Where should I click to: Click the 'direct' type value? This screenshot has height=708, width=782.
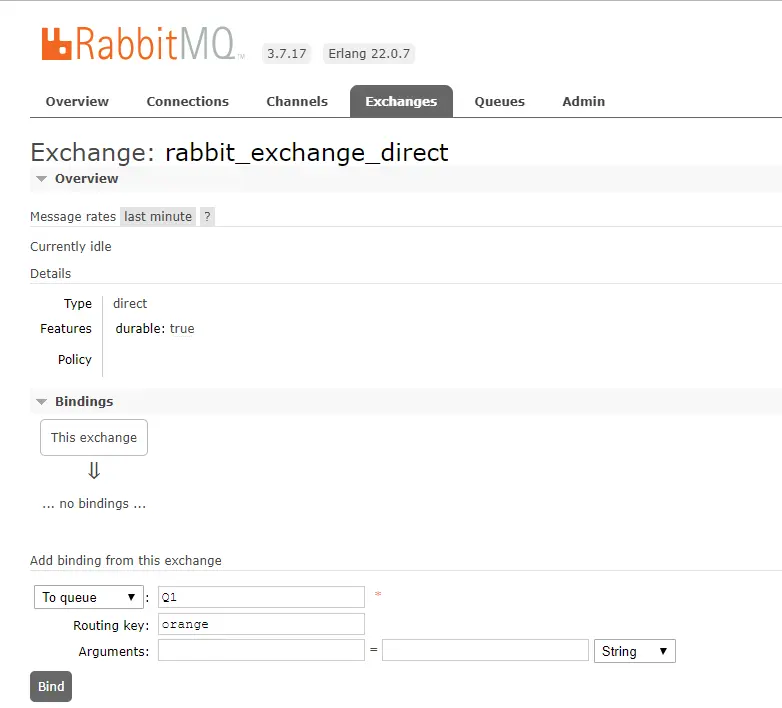point(130,304)
